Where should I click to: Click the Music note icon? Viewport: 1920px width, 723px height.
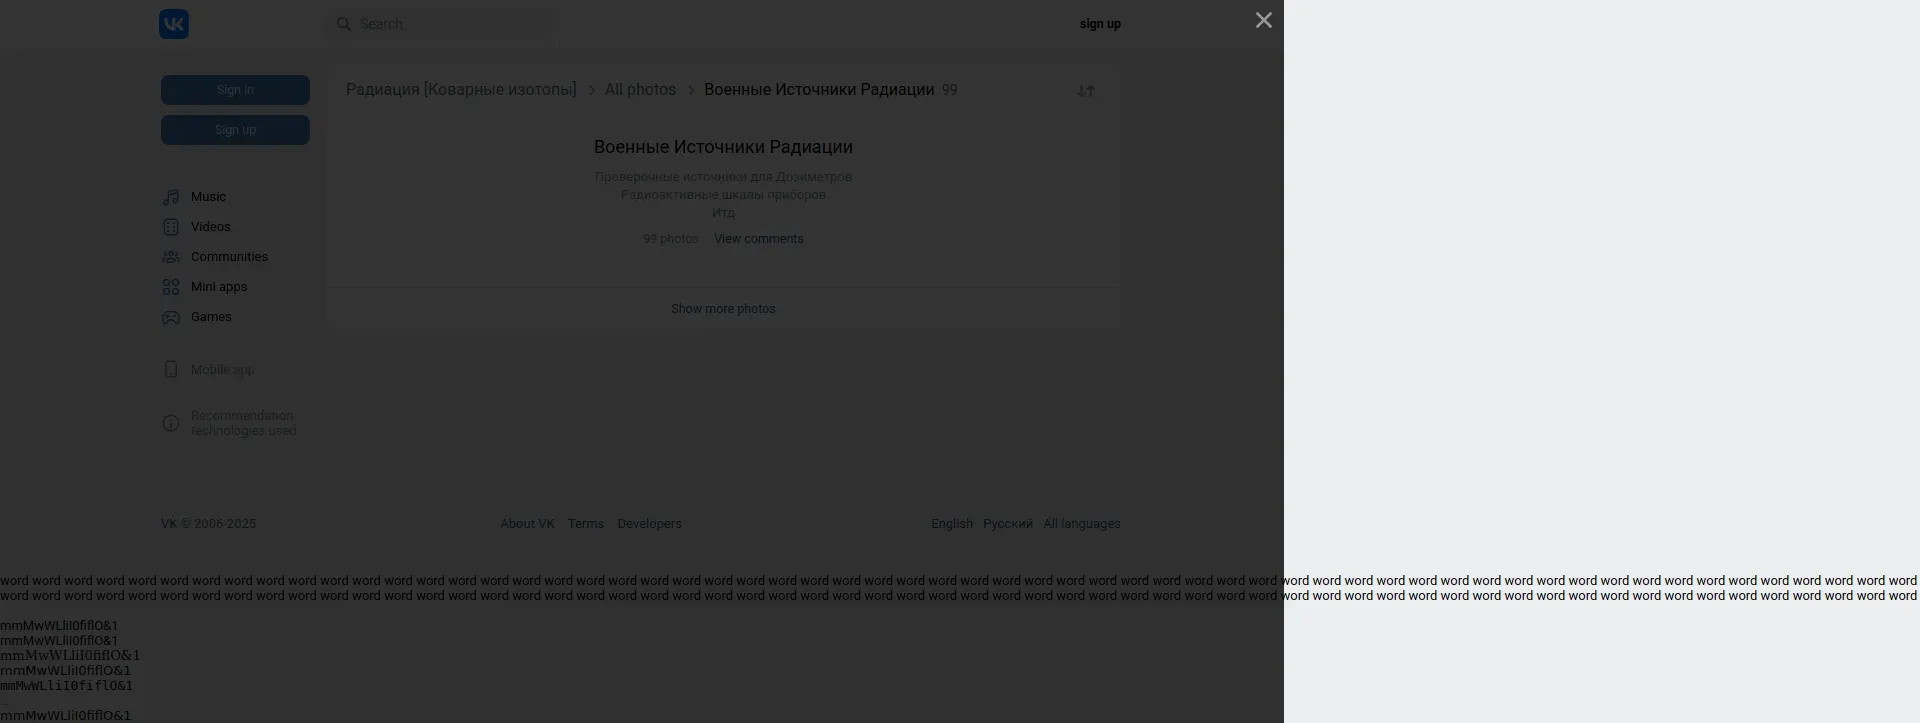171,197
